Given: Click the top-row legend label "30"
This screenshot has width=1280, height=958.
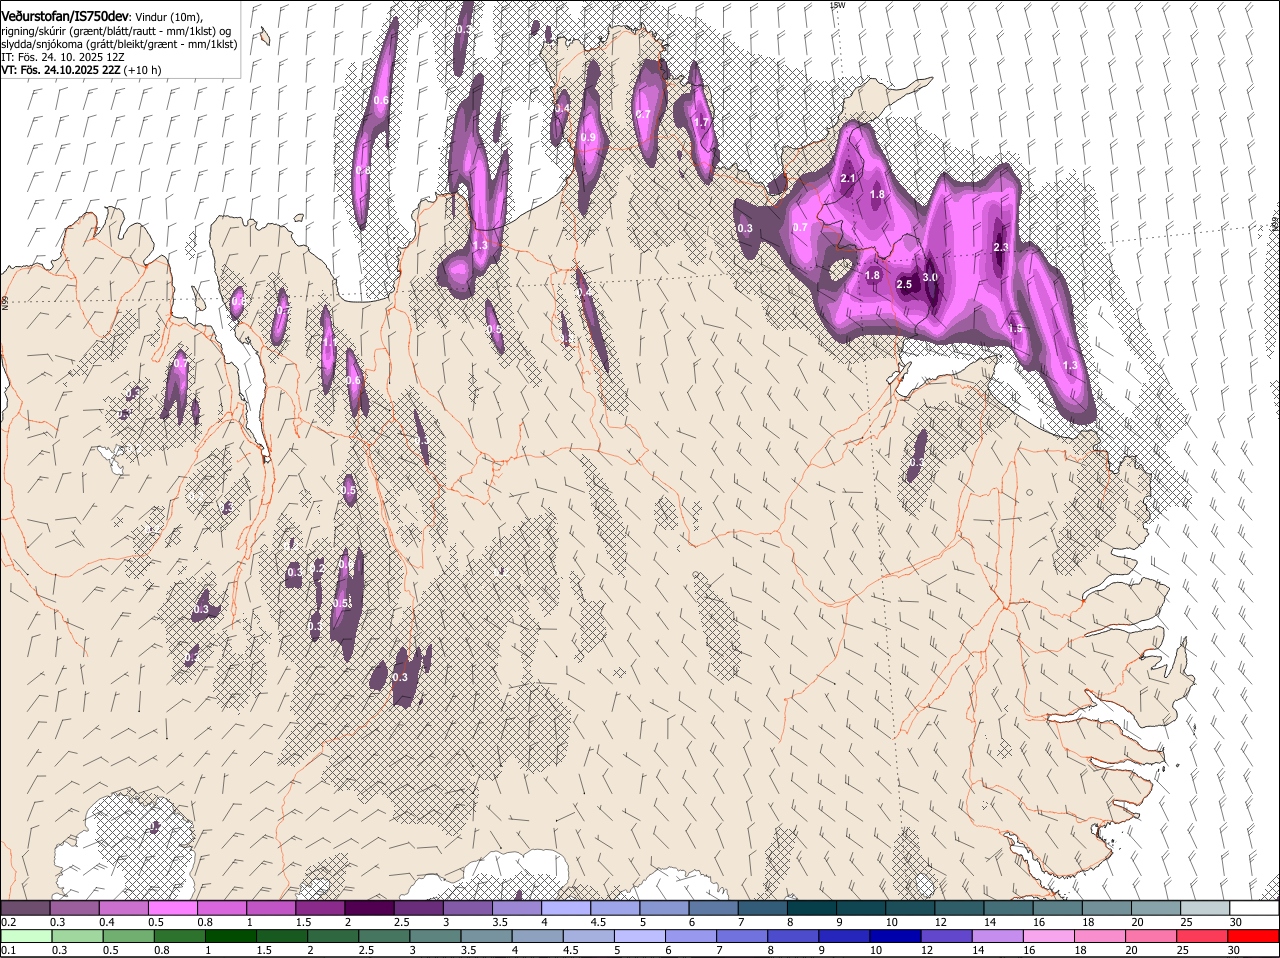Looking at the screenshot, I should [x=1236, y=922].
